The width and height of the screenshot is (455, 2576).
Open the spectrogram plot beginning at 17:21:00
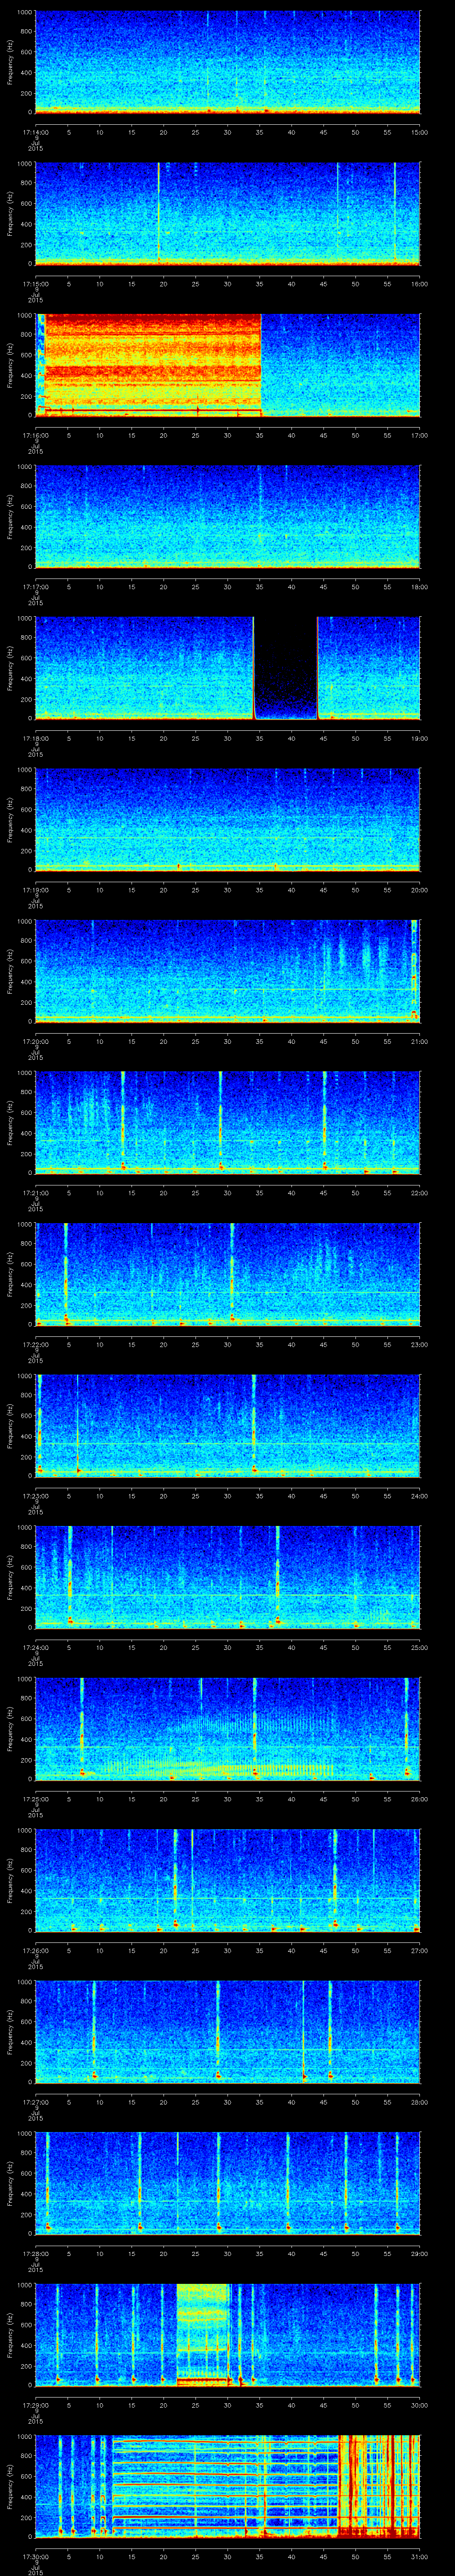[227, 1122]
